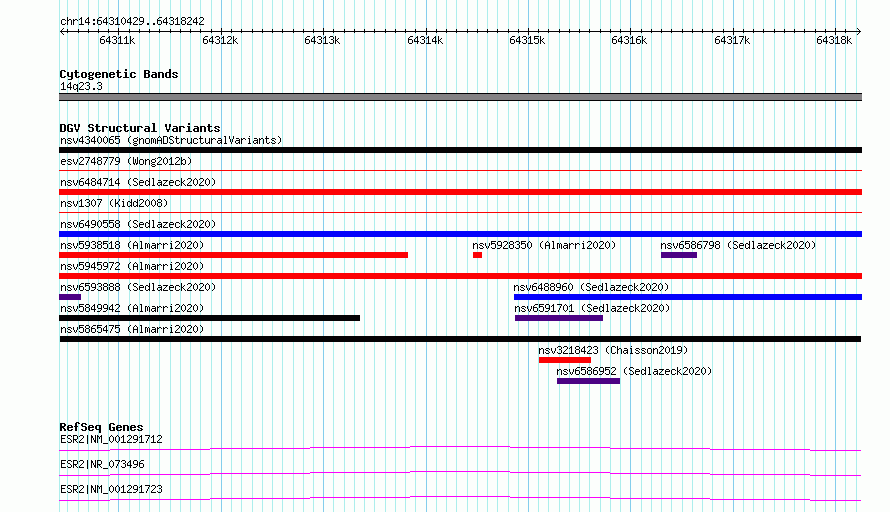Click the nsv5938518 (Almarri2020) variant label

pos(132,245)
